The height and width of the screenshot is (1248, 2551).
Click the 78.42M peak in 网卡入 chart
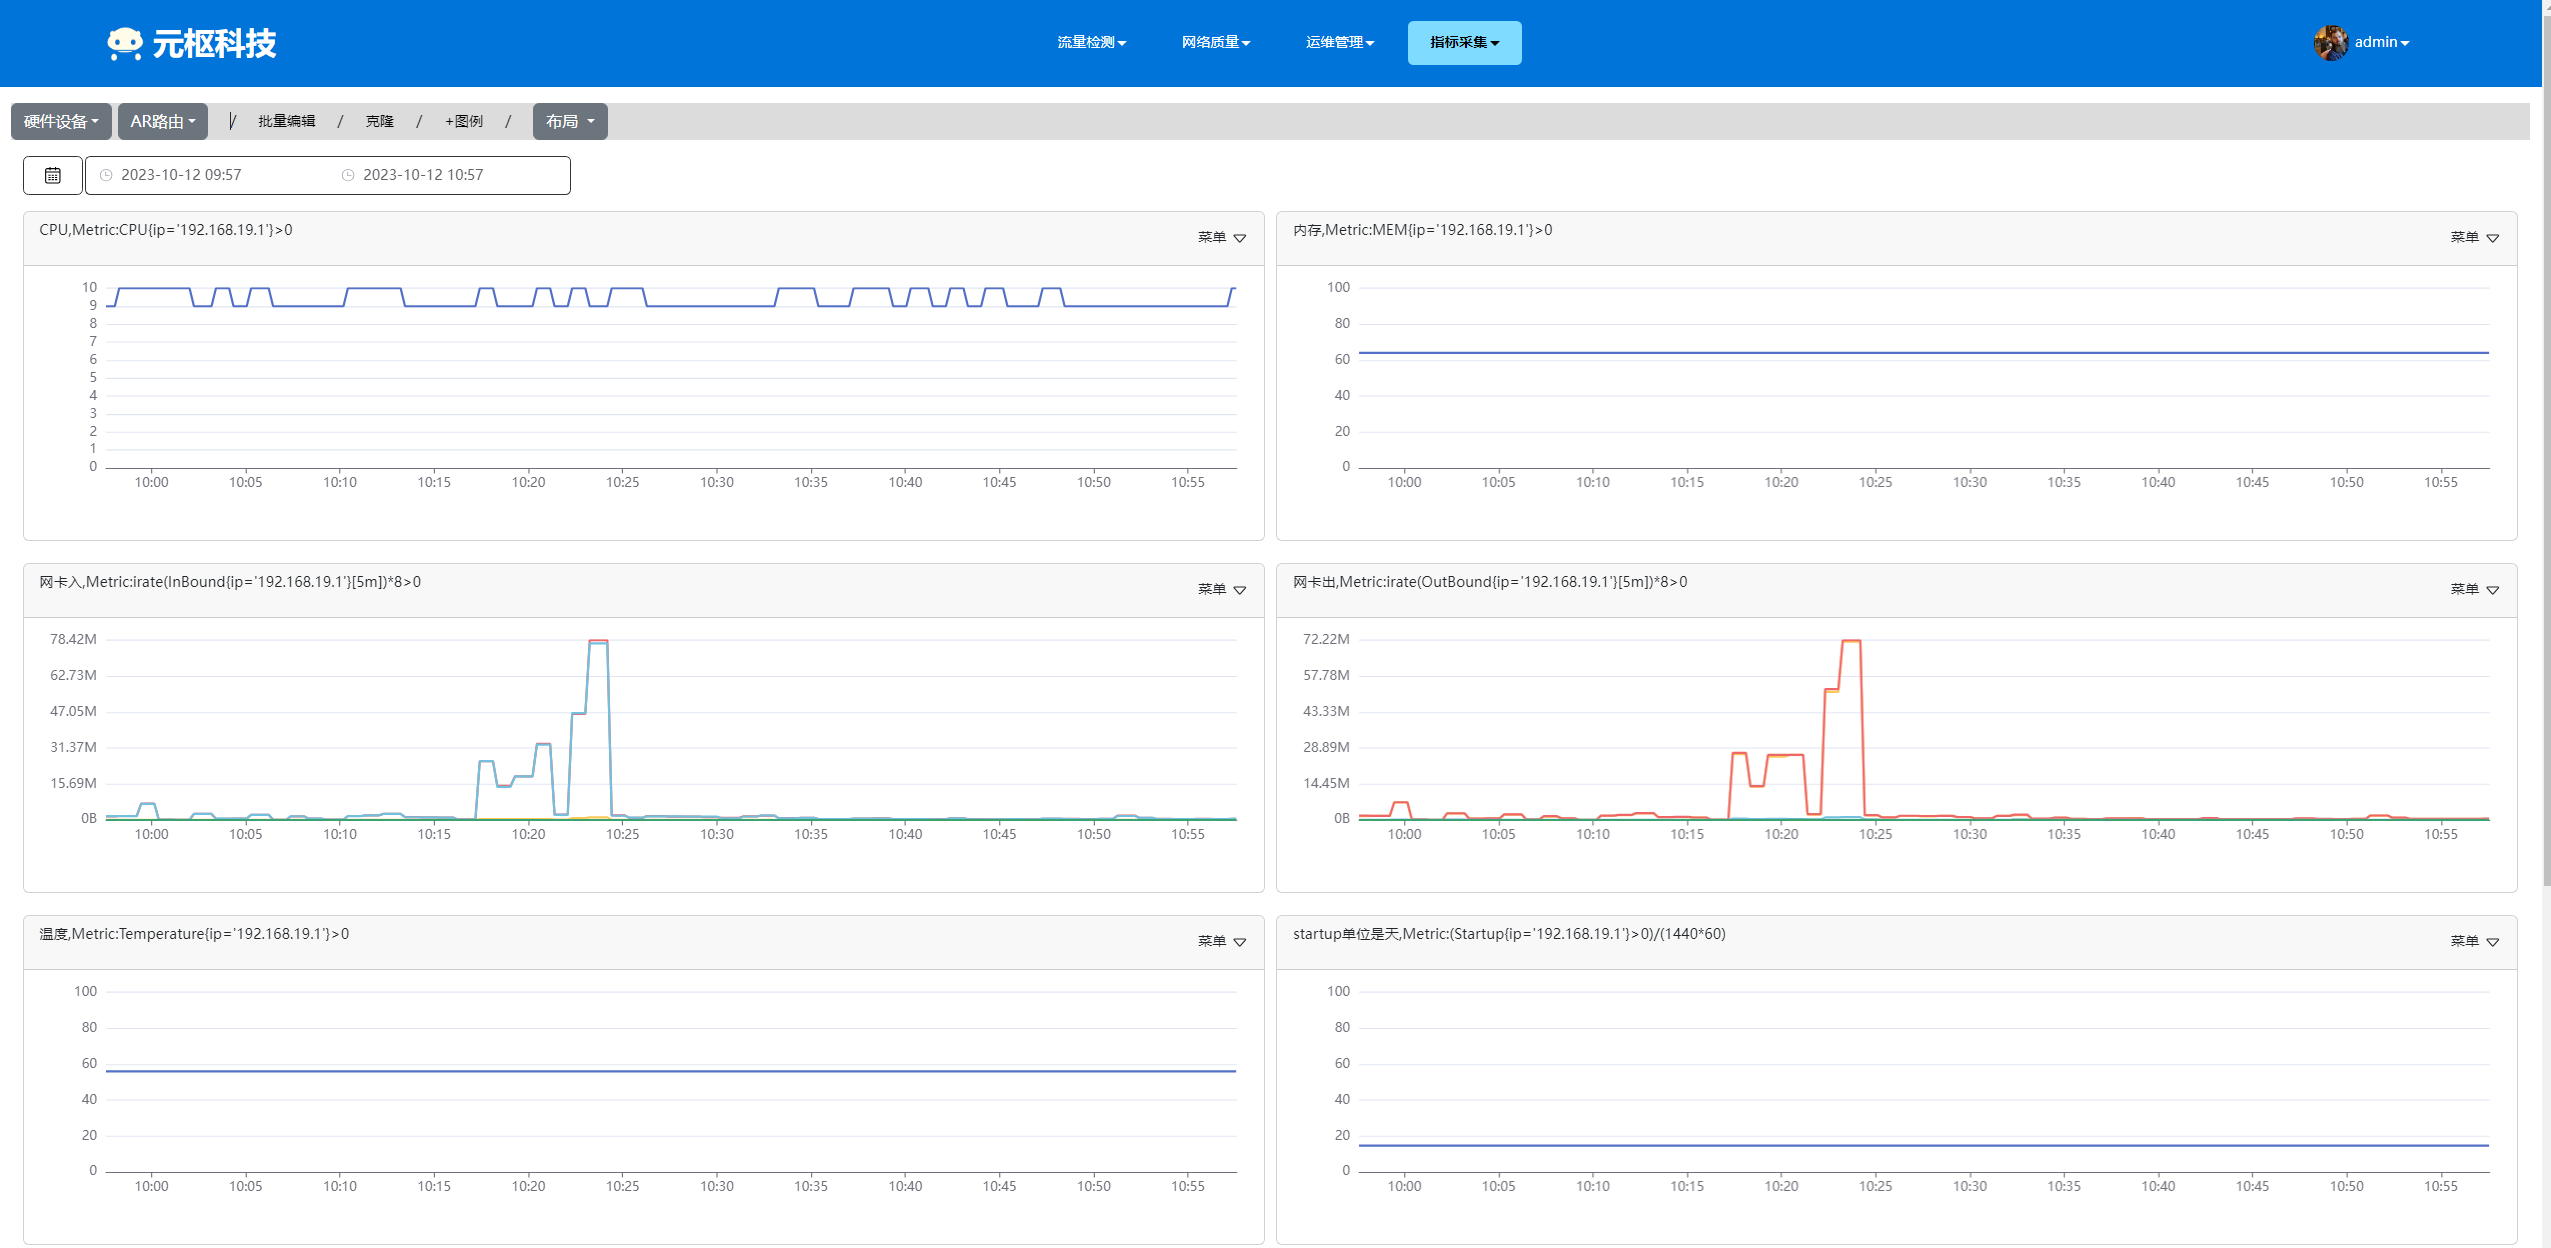coord(598,641)
